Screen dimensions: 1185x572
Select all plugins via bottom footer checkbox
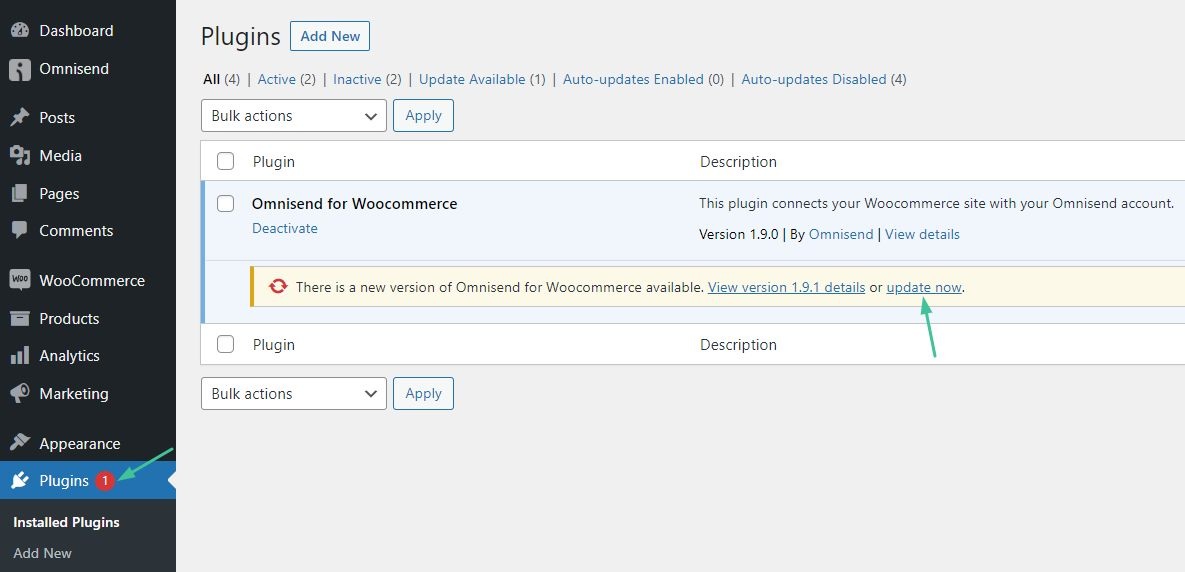pos(225,344)
